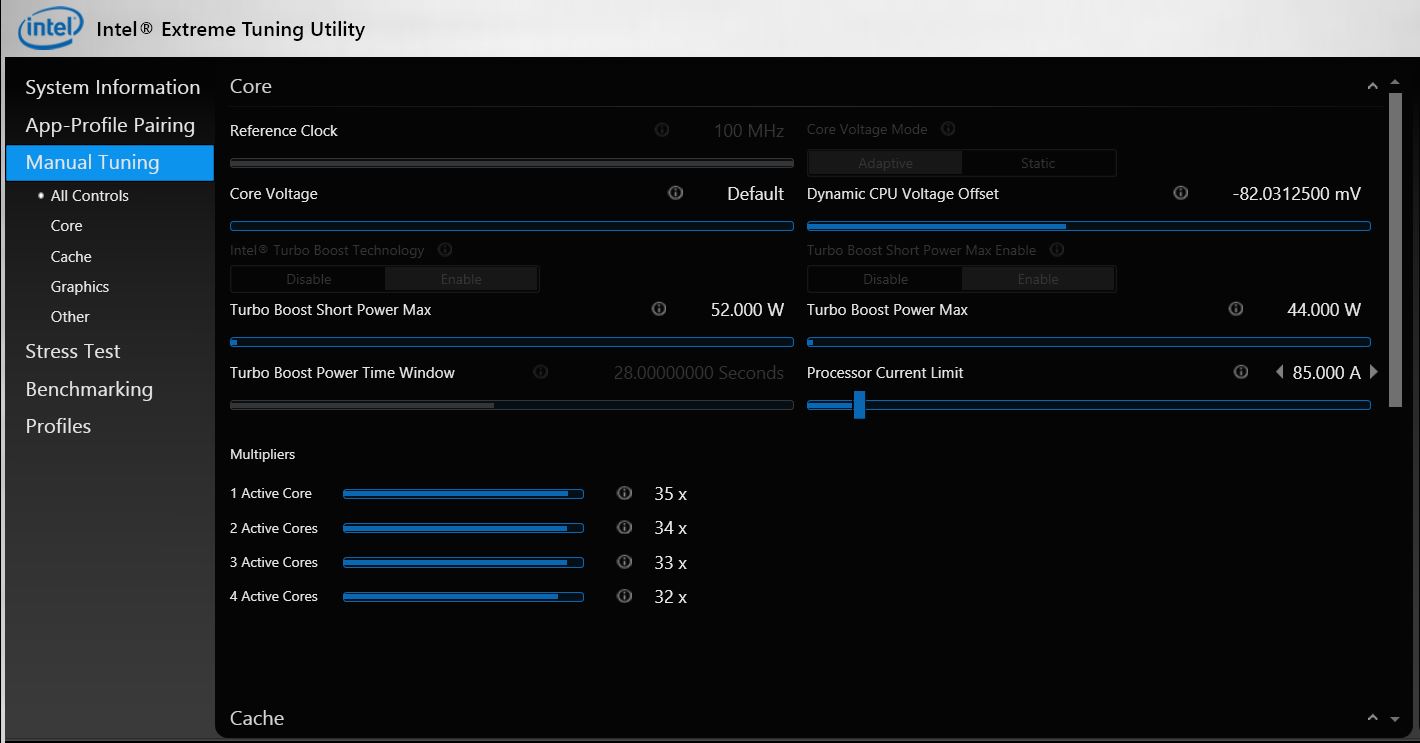Select Cache submenu item
Image resolution: width=1420 pixels, height=743 pixels.
(71, 257)
